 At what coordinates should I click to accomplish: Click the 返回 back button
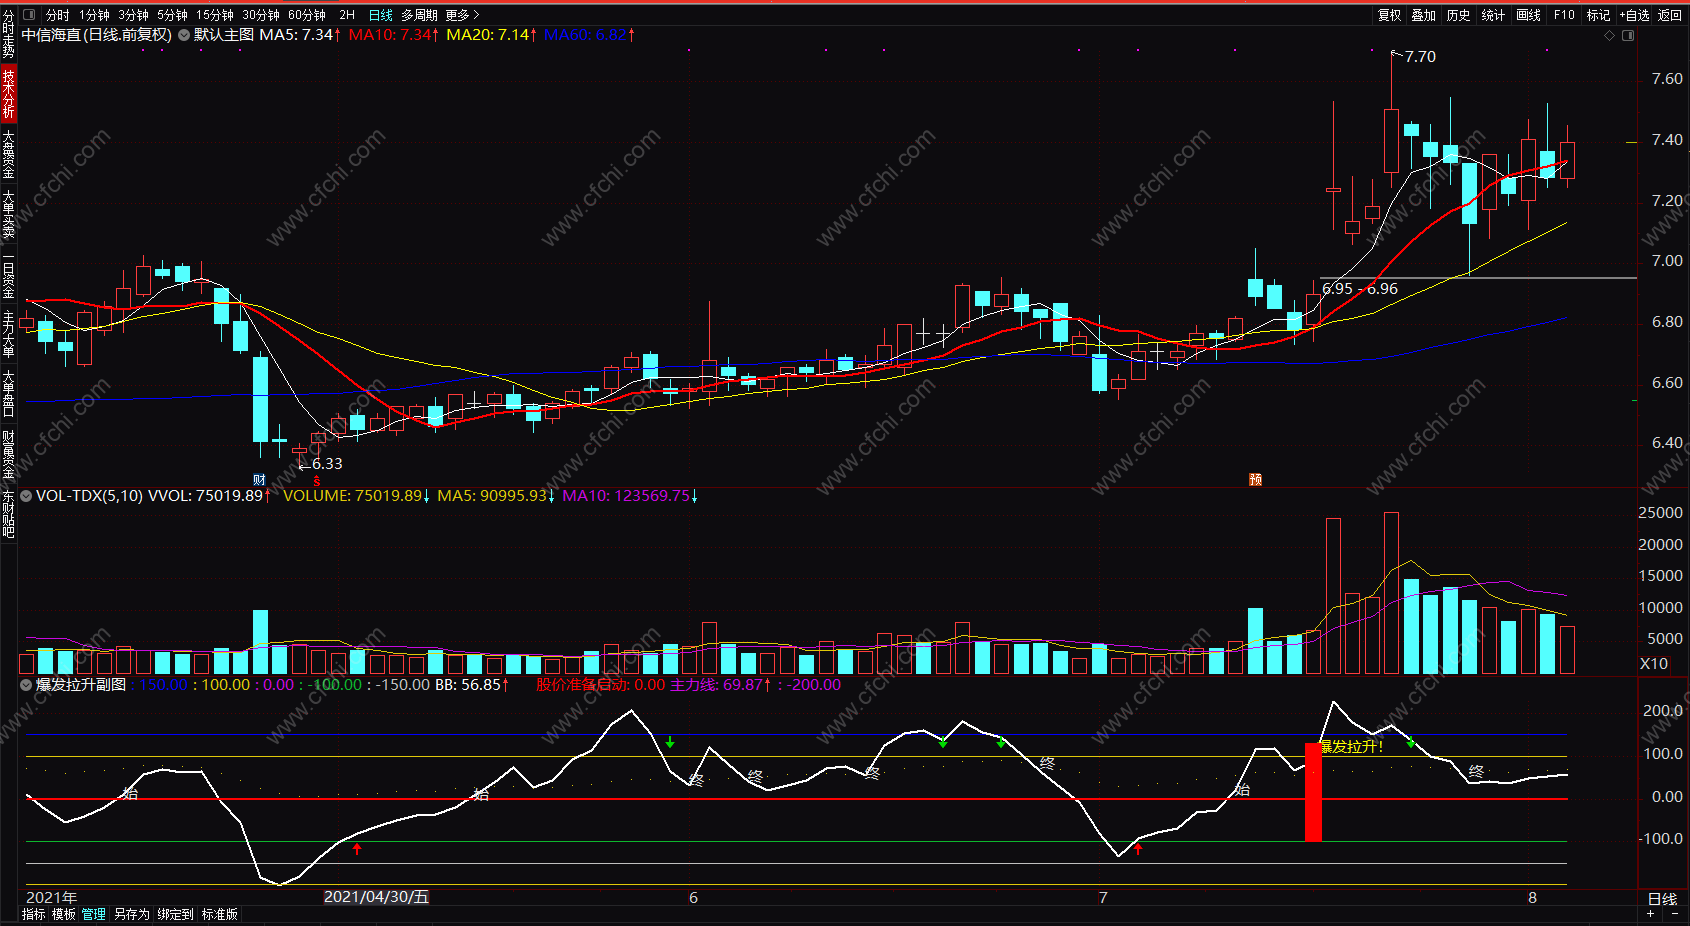(x=1670, y=15)
